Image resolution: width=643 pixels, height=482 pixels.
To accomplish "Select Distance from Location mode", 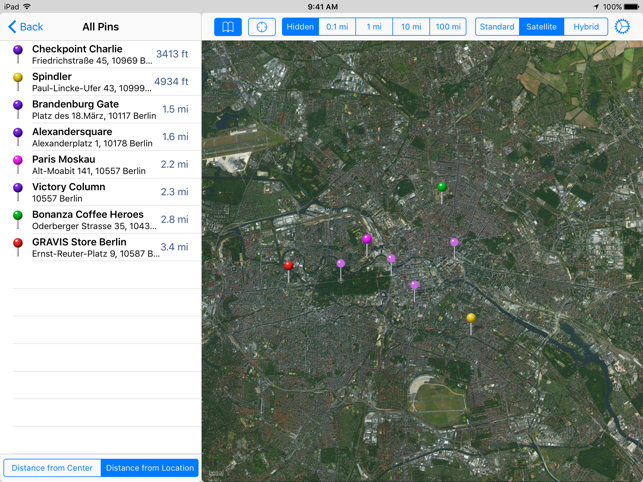I will (x=150, y=468).
